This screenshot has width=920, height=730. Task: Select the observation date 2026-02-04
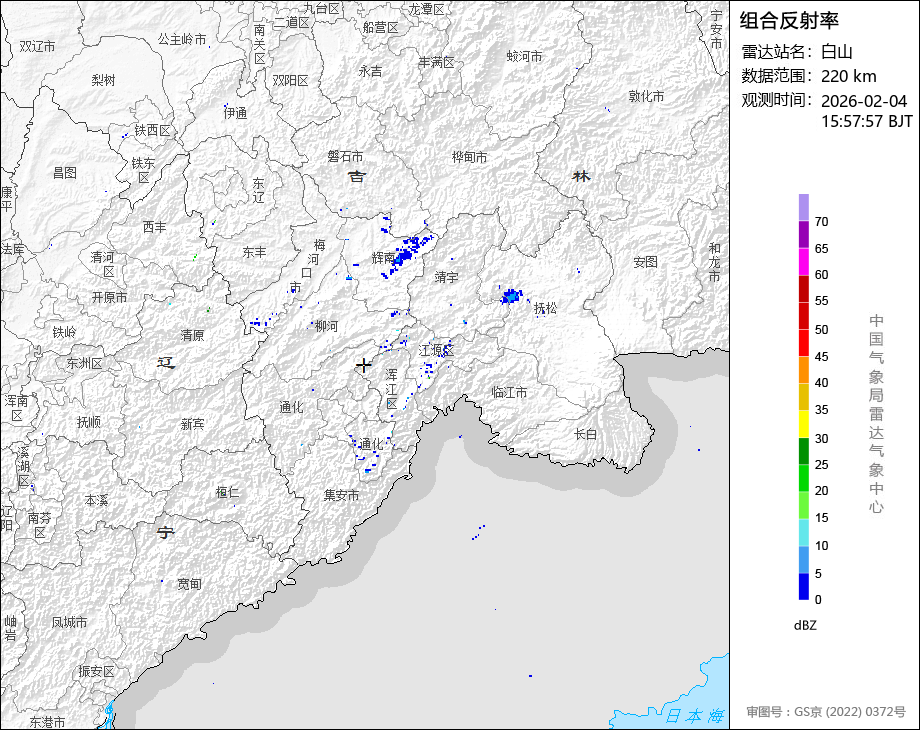click(864, 101)
